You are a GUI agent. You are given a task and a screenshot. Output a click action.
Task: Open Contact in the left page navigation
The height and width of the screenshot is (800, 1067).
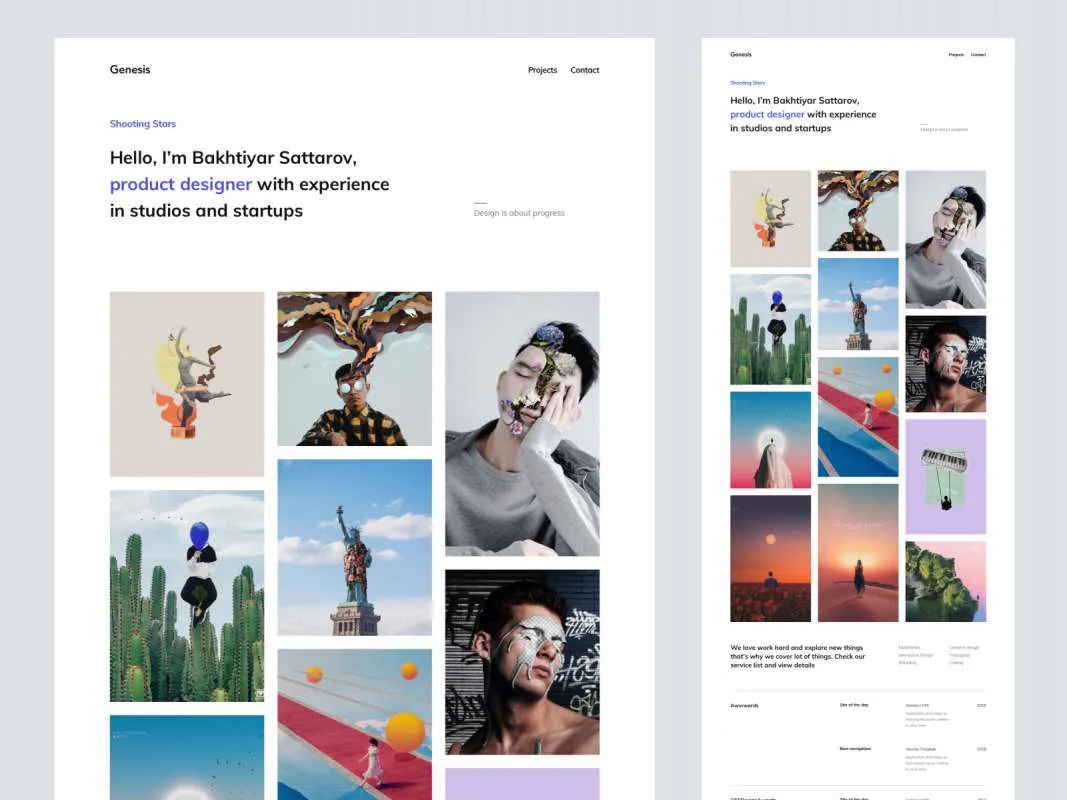tap(585, 70)
